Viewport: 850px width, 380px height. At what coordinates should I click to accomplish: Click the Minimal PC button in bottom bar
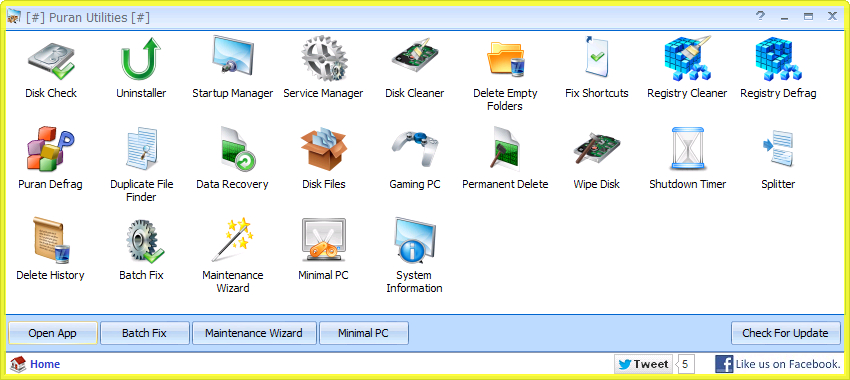tap(363, 333)
